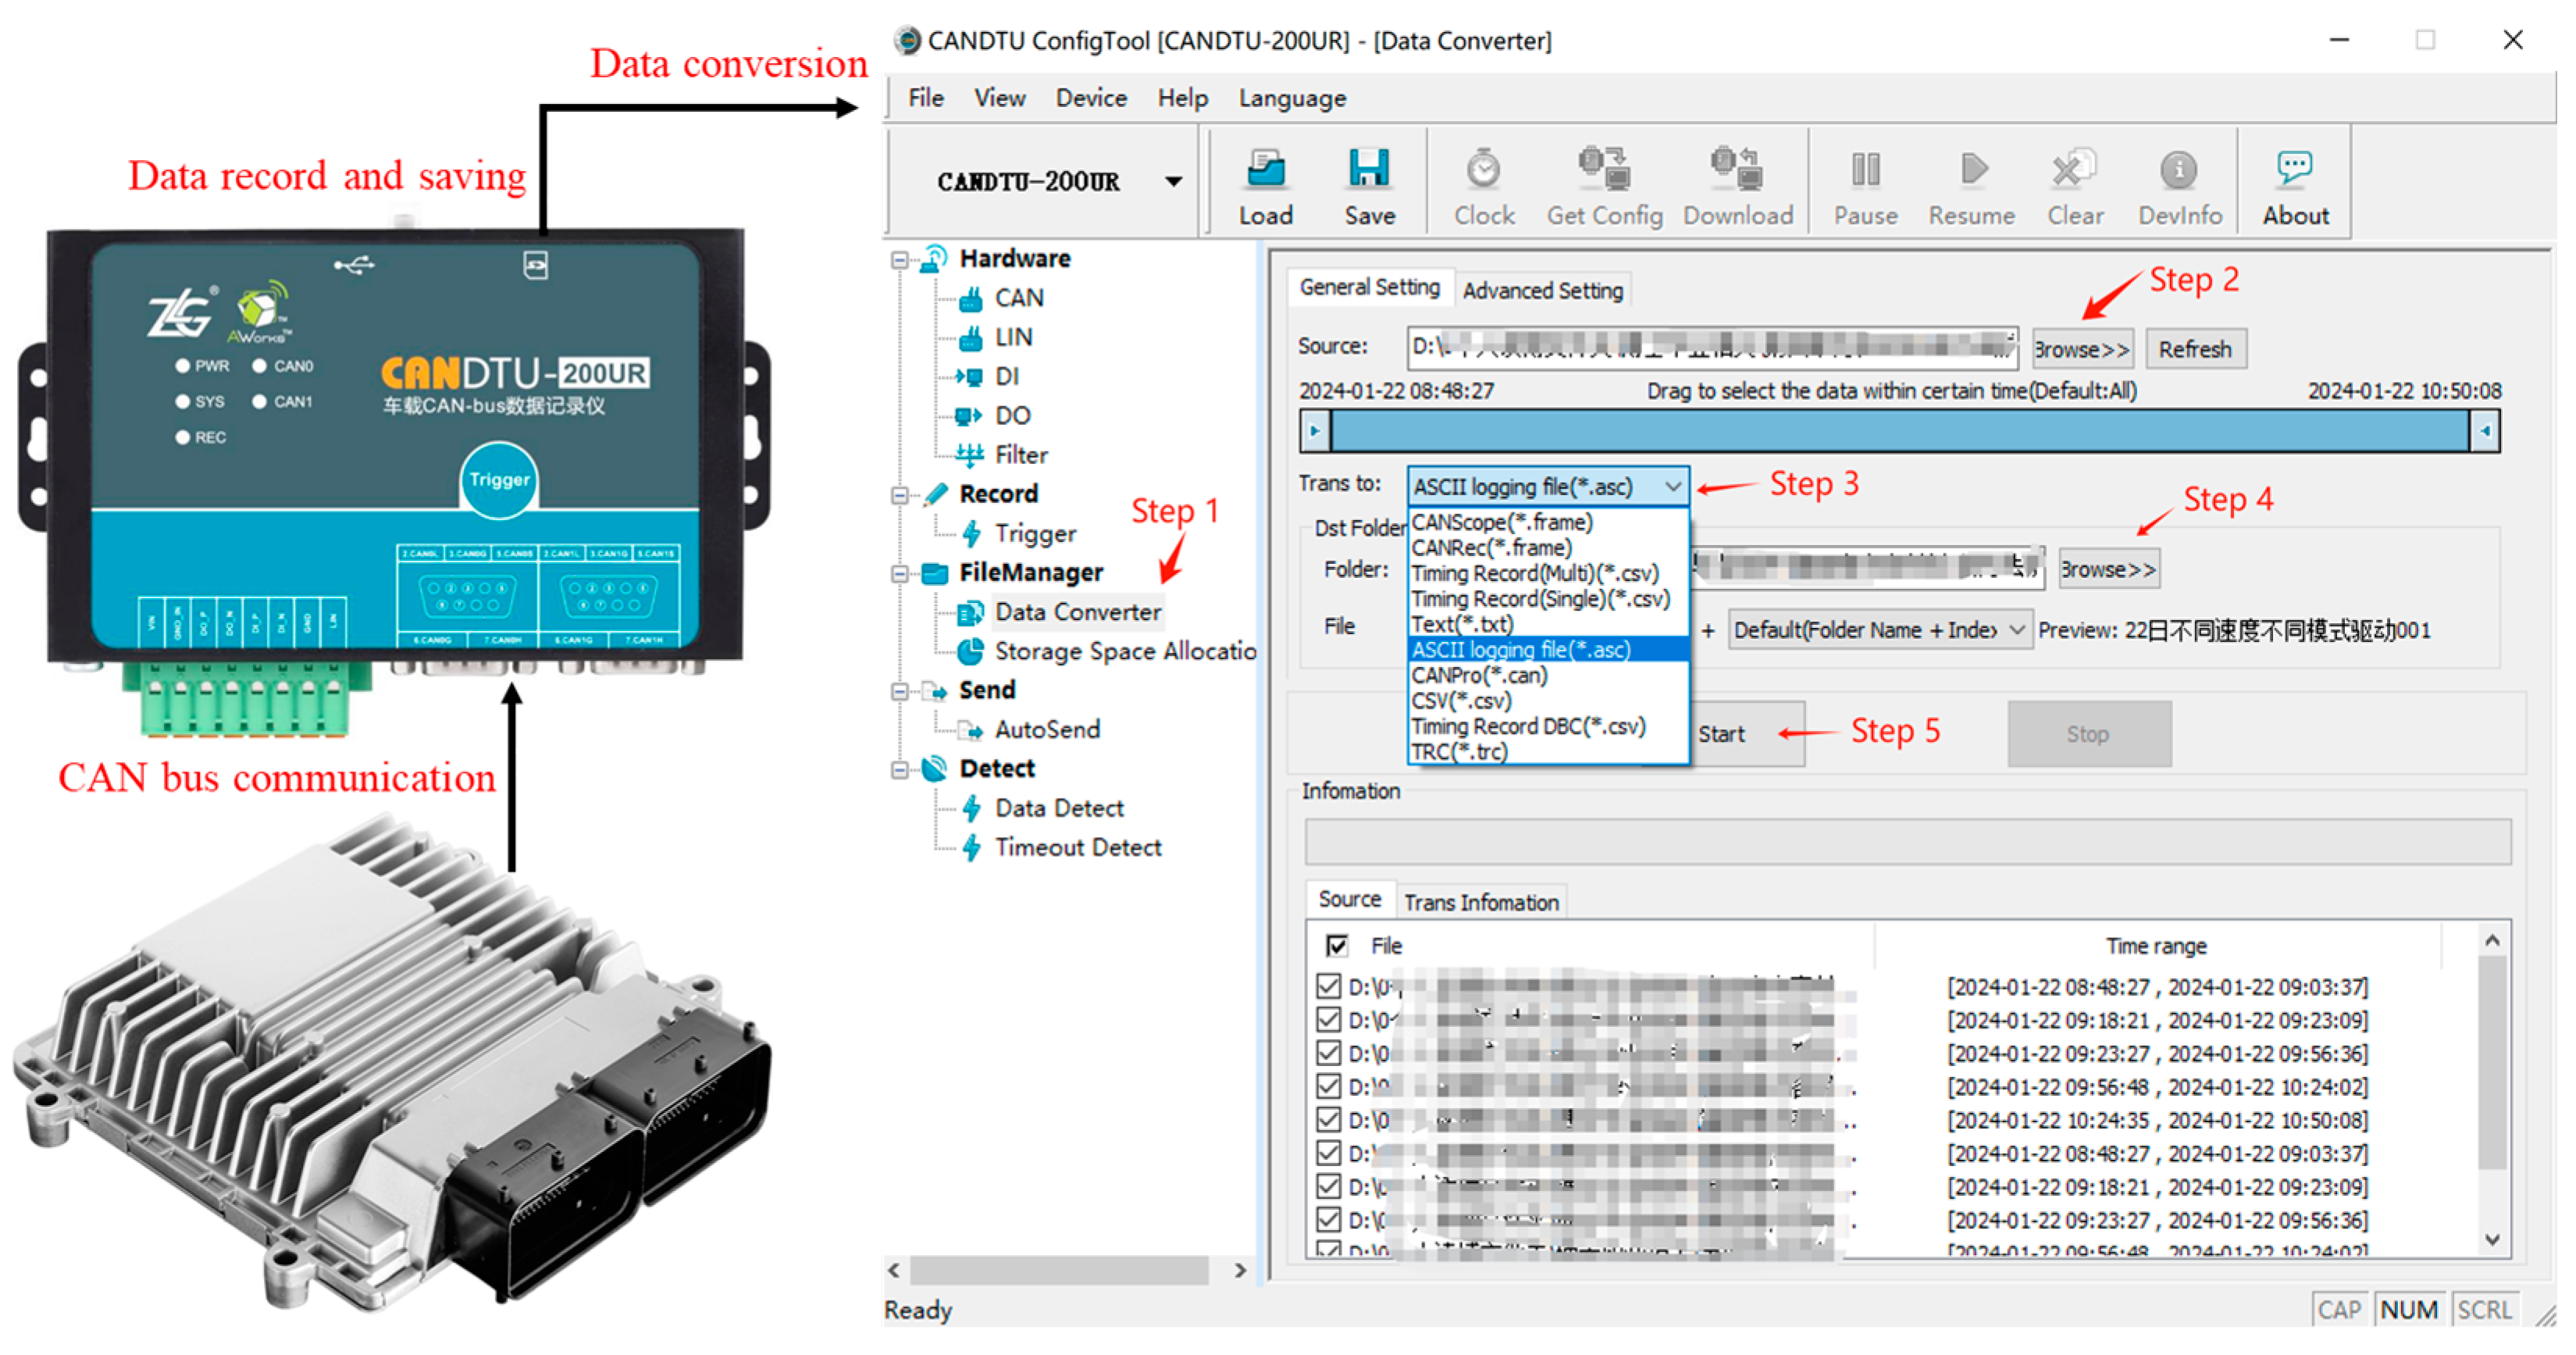This screenshot has width=2576, height=1355.
Task: Switch to the Advanced Setting tab
Action: 1542,290
